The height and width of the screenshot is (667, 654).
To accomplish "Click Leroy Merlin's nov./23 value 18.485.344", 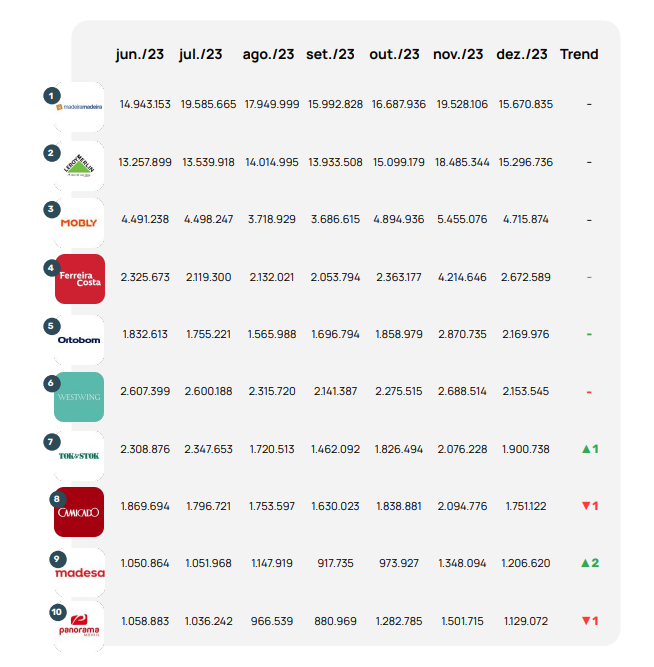I will coord(462,162).
